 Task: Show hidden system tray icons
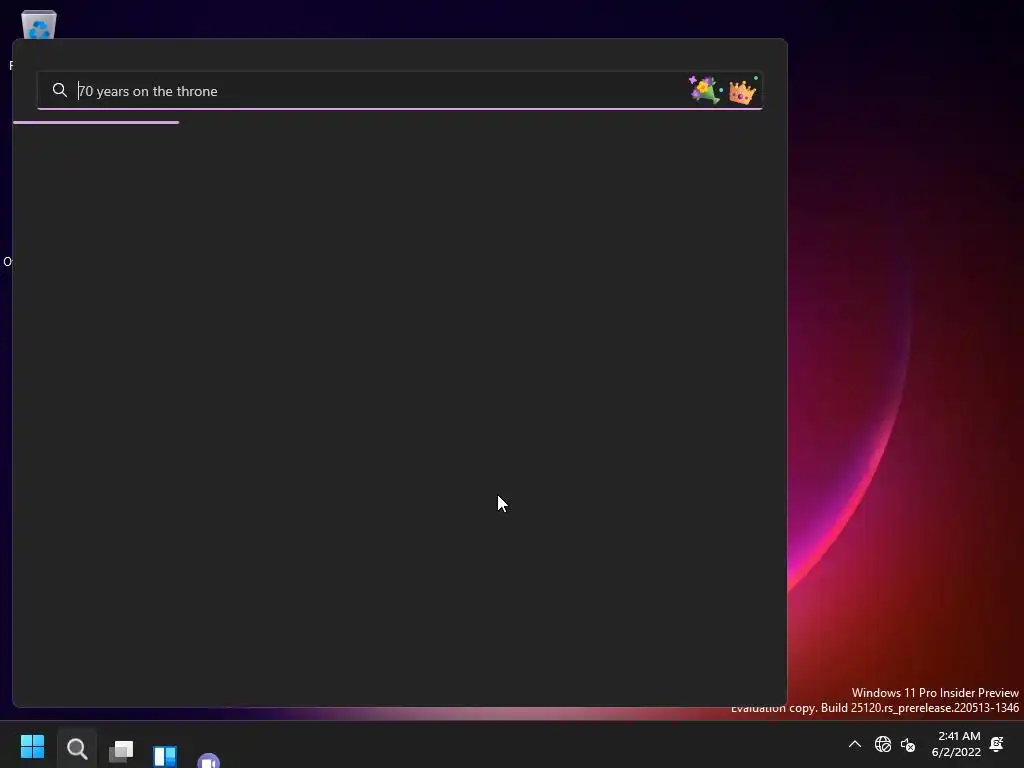coord(854,744)
